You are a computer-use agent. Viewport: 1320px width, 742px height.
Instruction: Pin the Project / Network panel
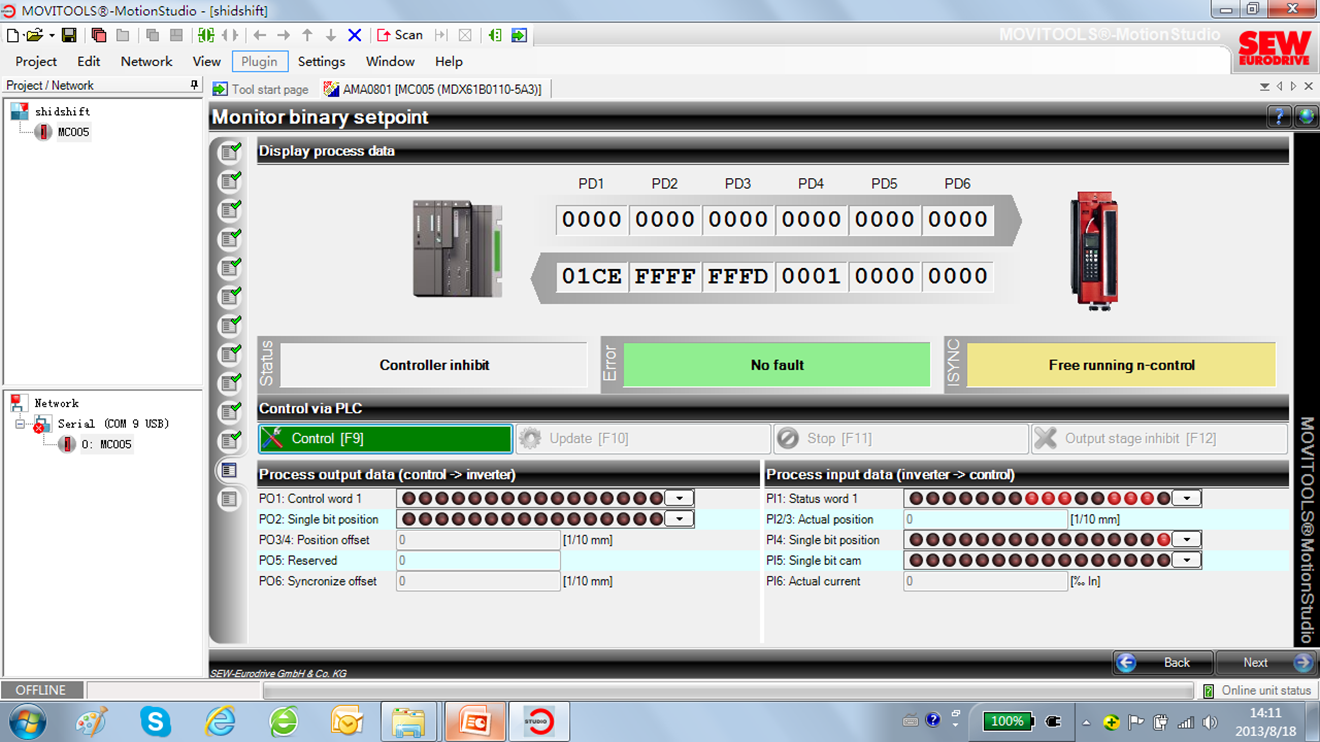(194, 85)
